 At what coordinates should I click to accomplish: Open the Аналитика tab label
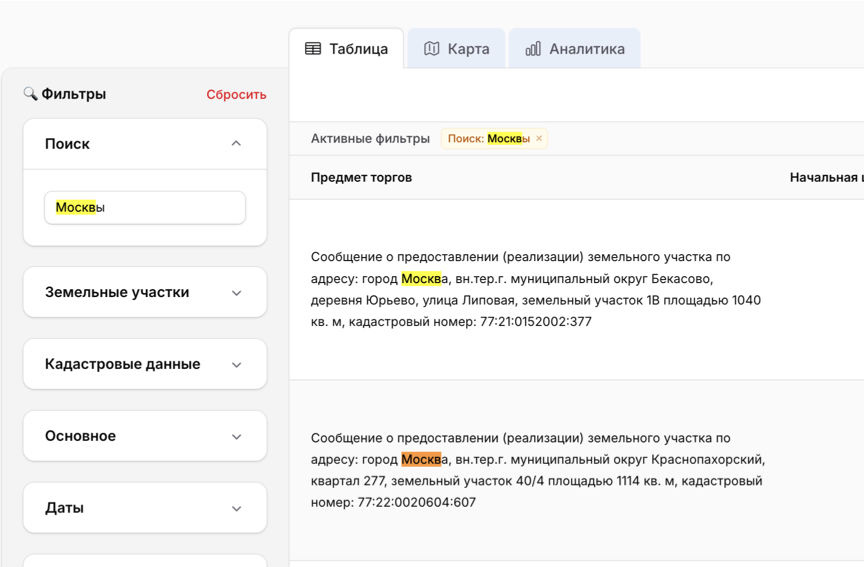(x=587, y=49)
